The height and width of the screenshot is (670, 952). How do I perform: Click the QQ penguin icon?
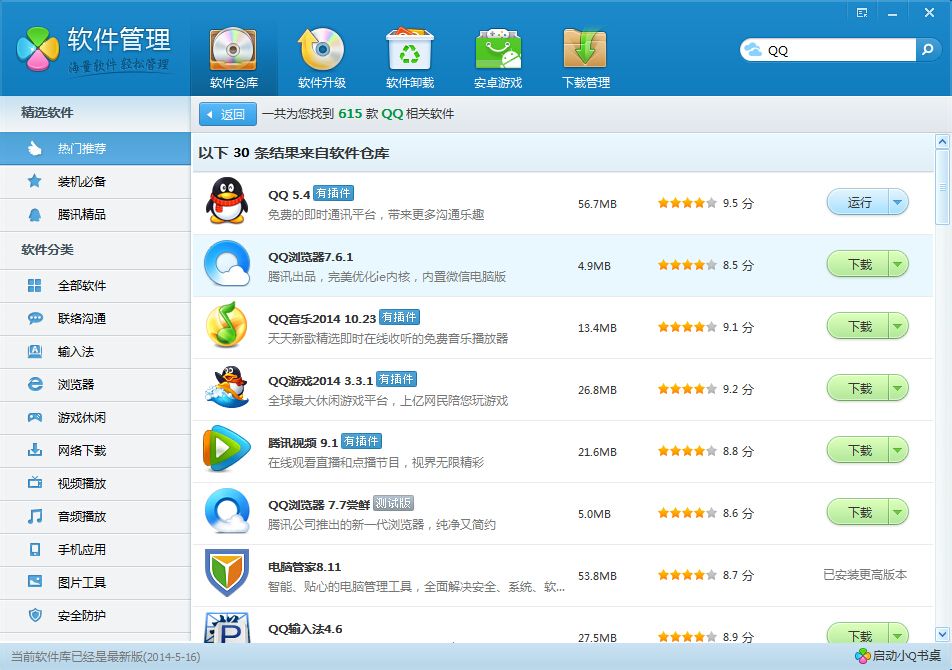(227, 202)
